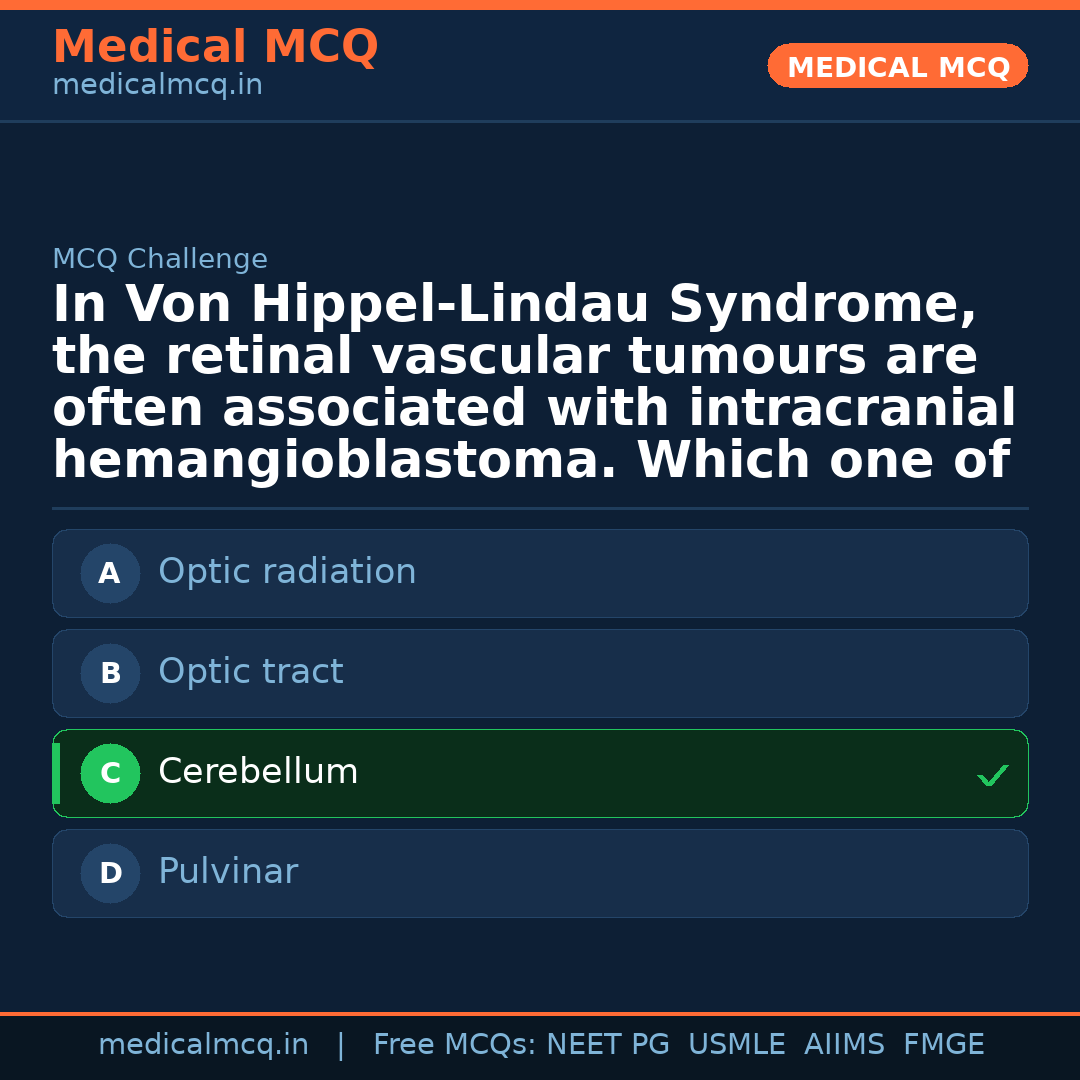Click "FMGE" in the footer
The width and height of the screenshot is (1080, 1080).
click(x=943, y=1045)
